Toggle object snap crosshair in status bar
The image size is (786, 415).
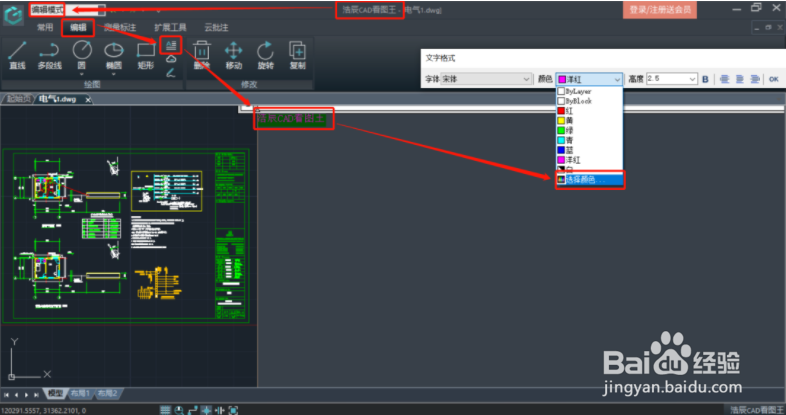206,410
